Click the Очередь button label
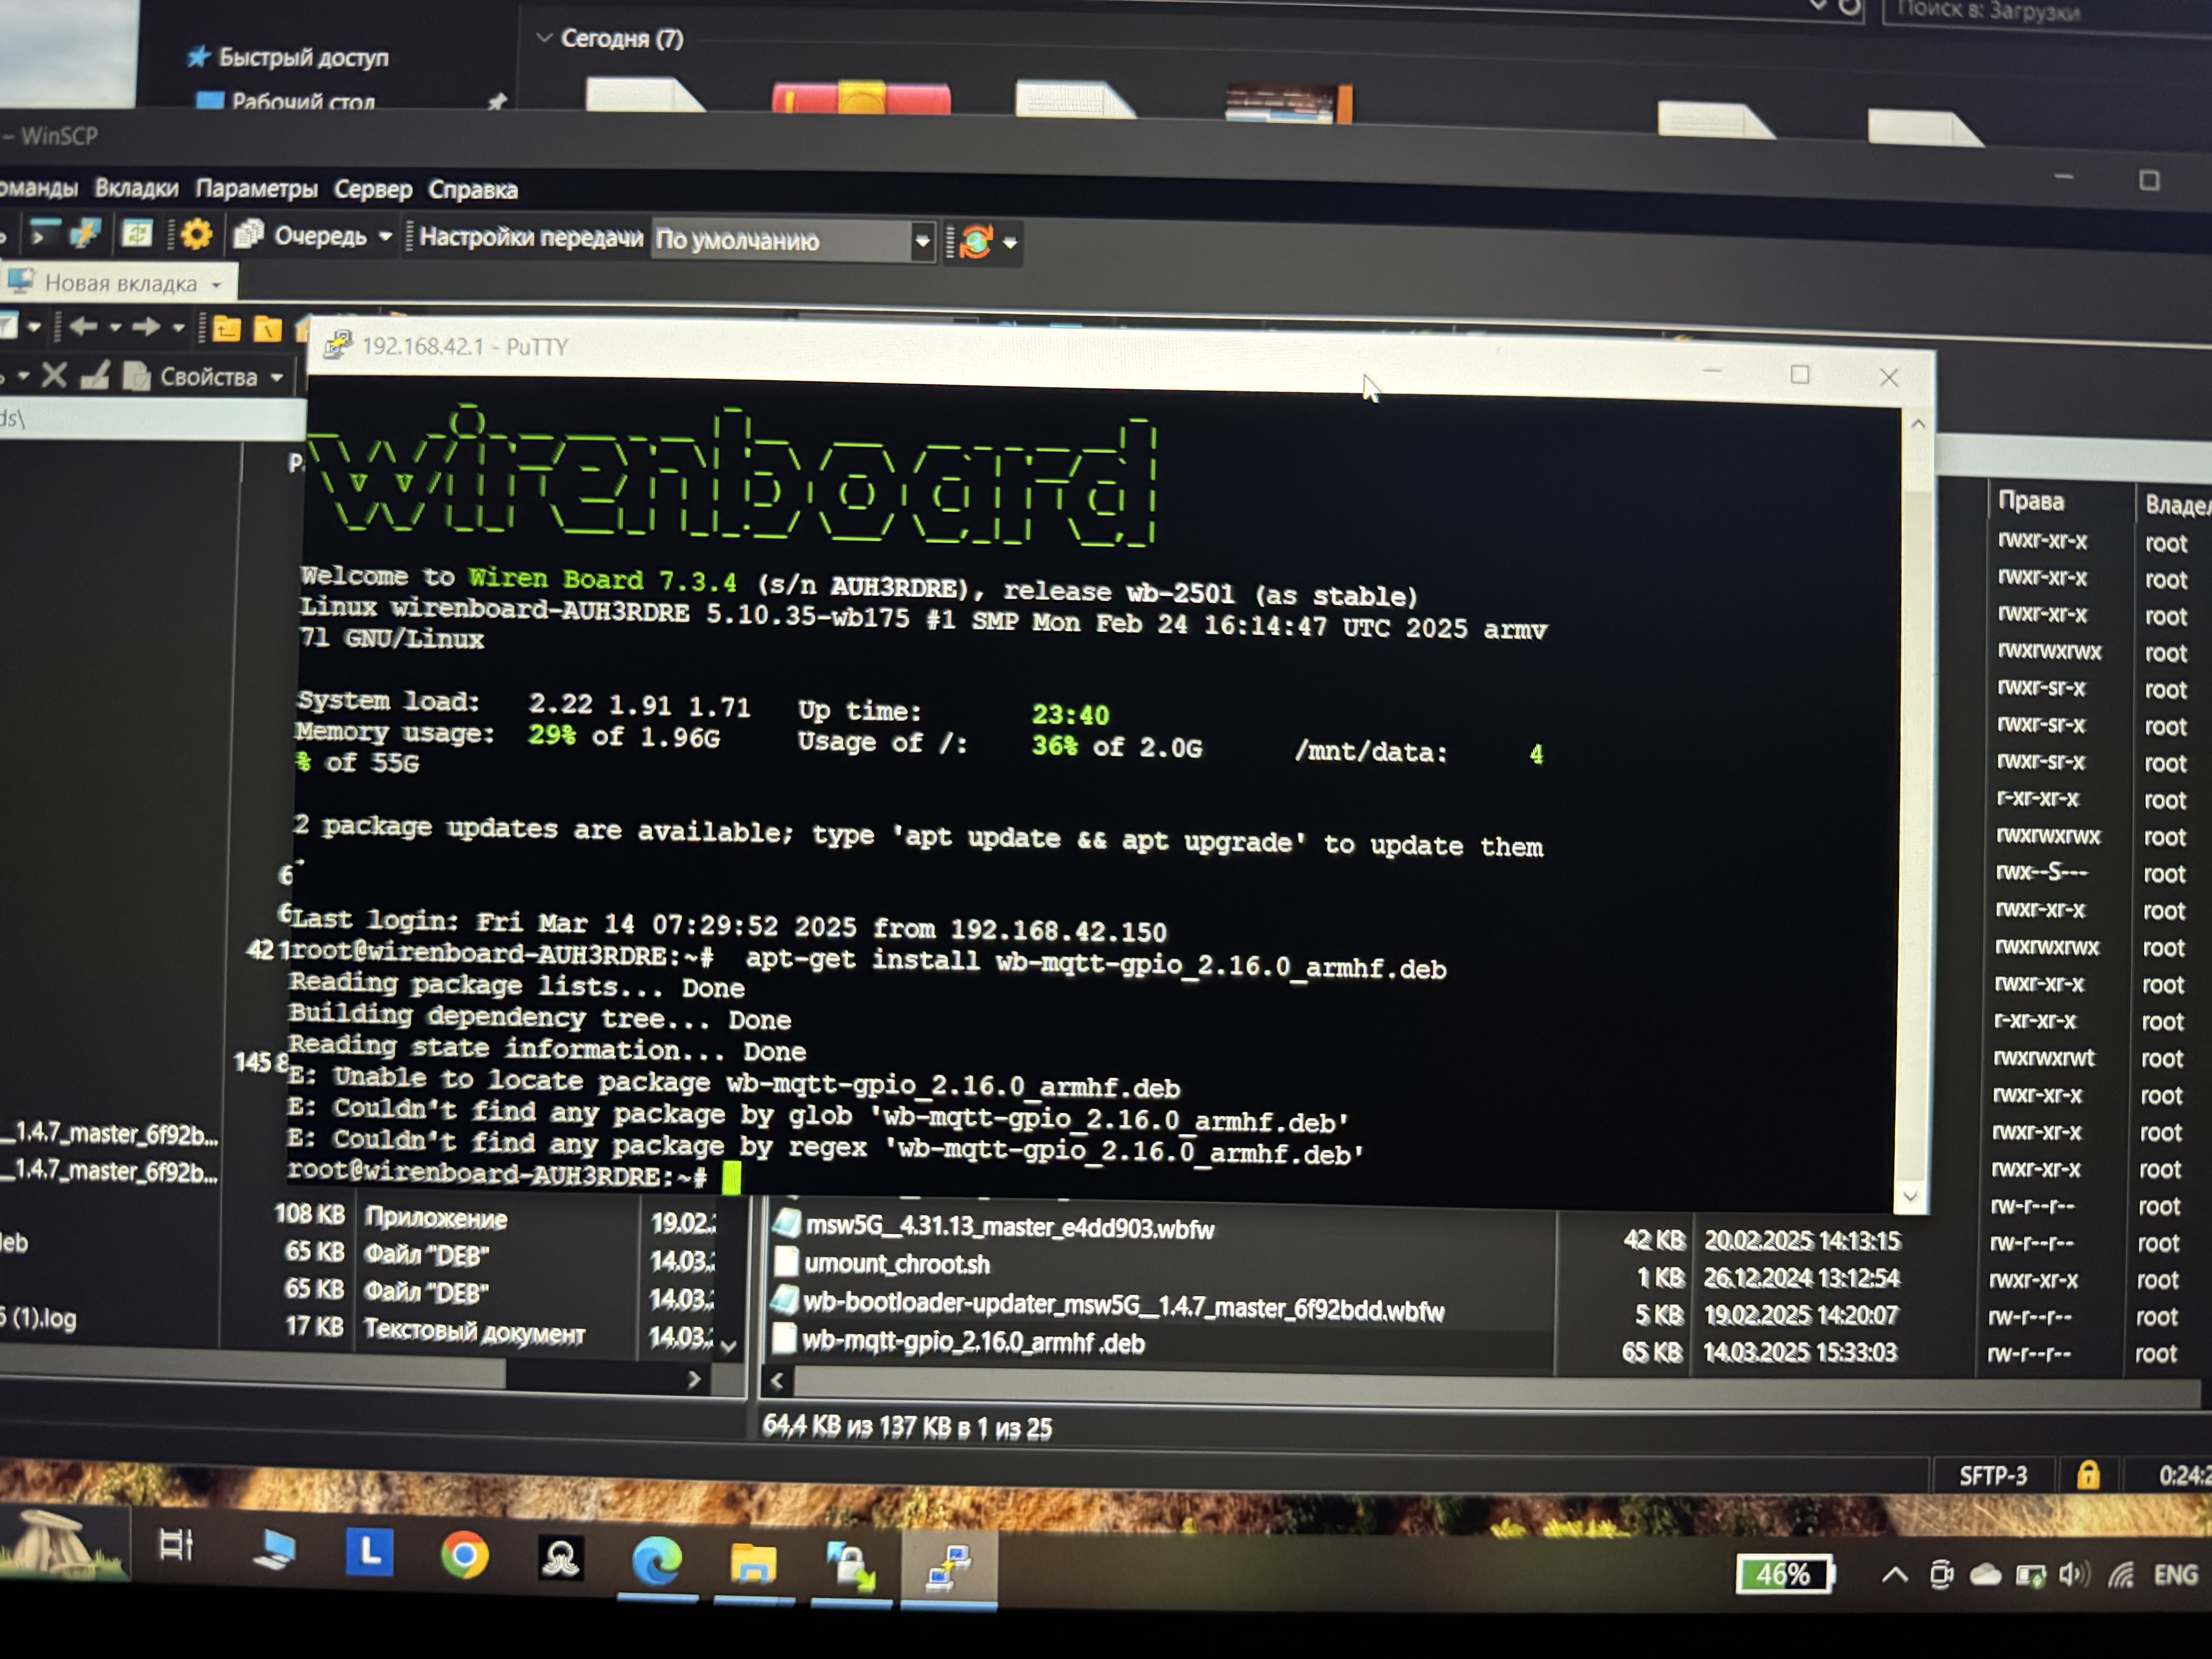This screenshot has height=1659, width=2212. (x=321, y=236)
